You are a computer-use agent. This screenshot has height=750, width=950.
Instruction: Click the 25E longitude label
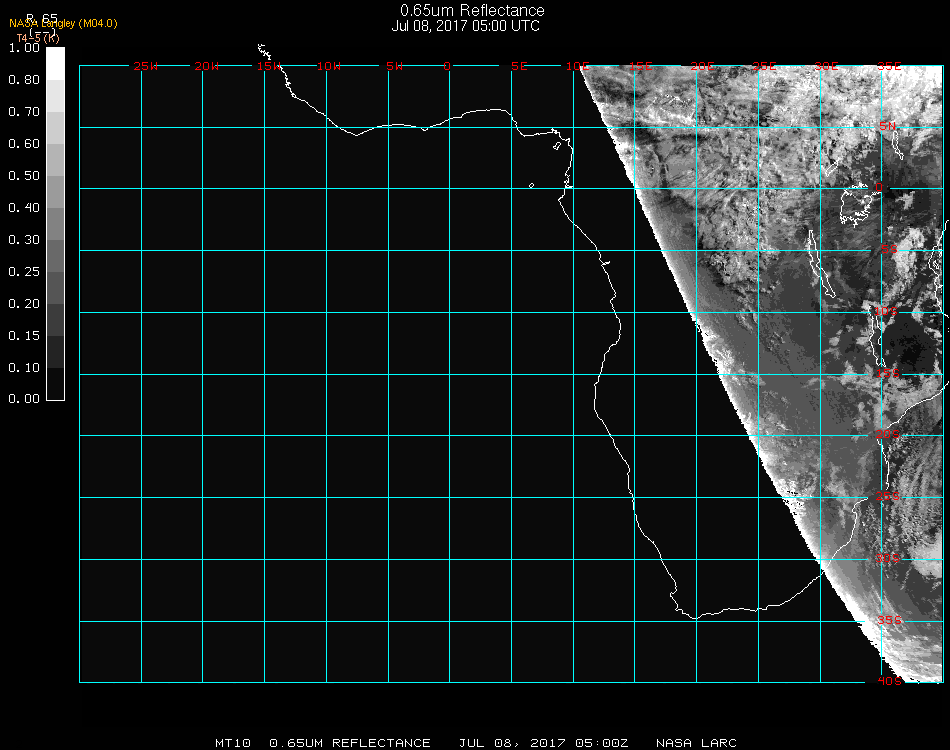pos(764,66)
